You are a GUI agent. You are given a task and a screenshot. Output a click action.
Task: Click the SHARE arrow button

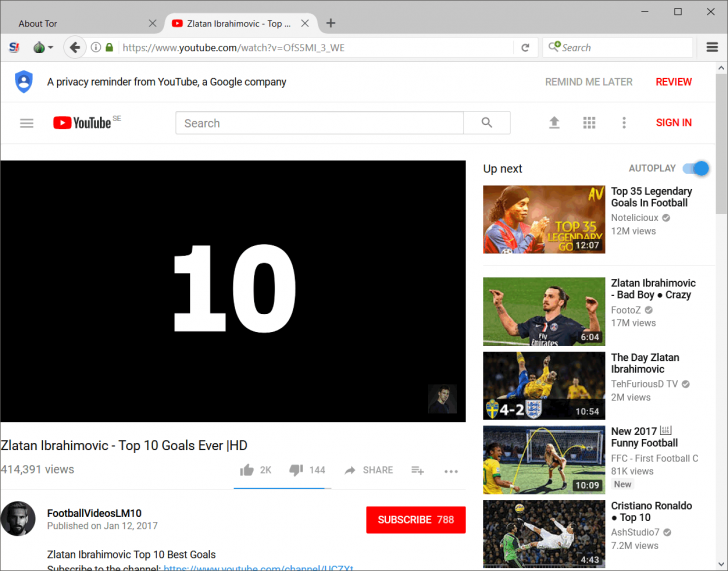click(369, 470)
